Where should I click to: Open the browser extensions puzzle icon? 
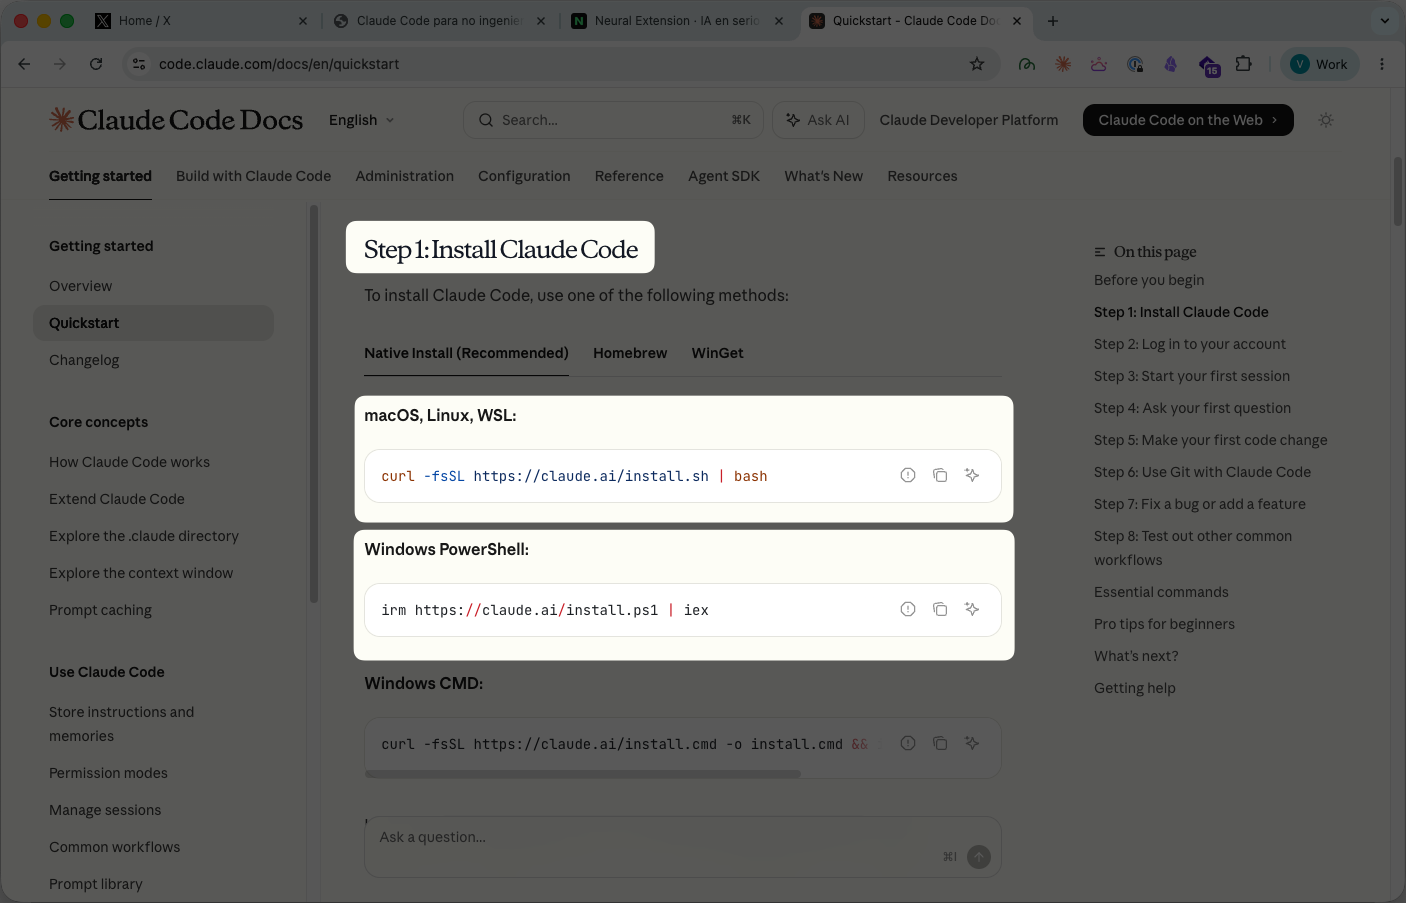1243,64
